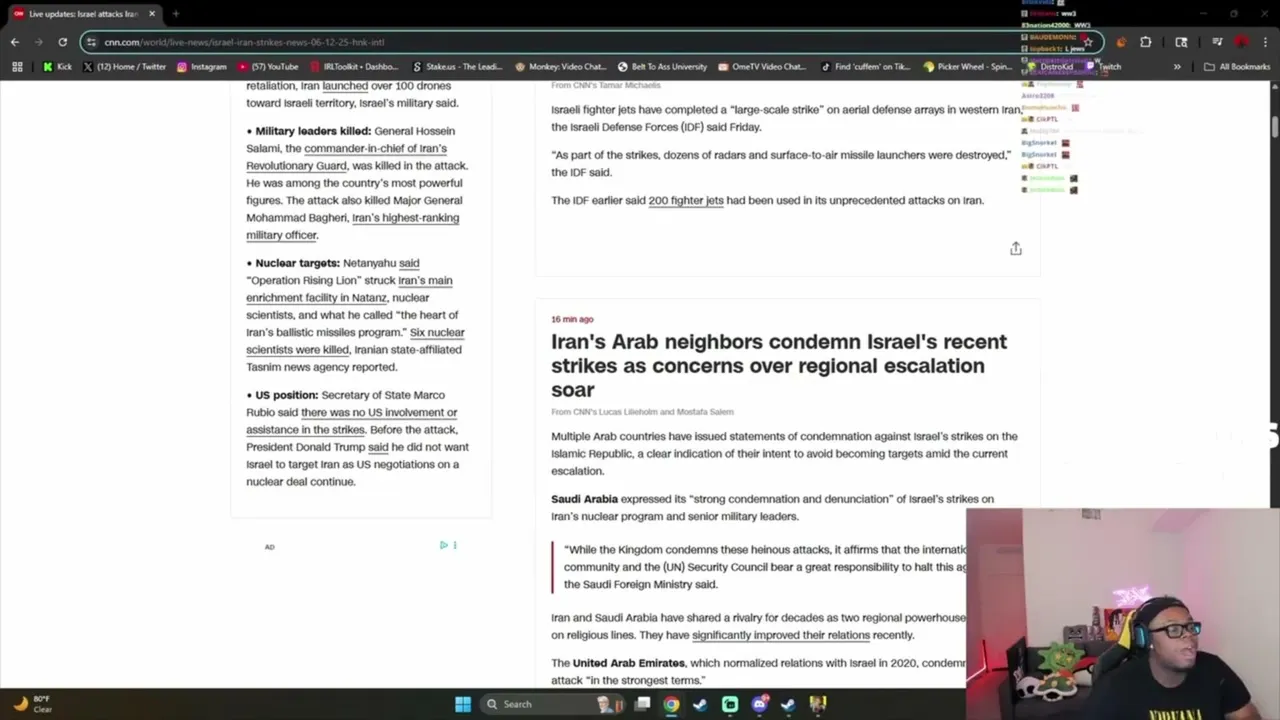
Task: Open the Instagram bookmark
Action: 201,67
